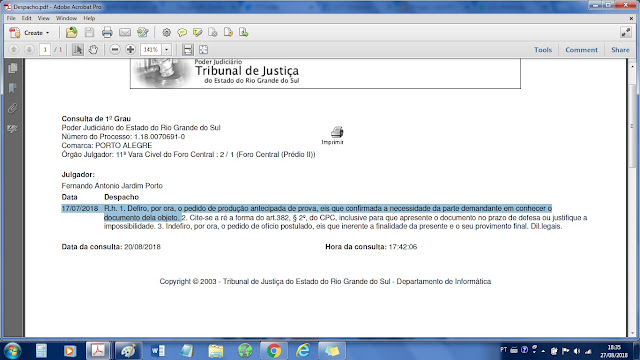Screen dimensions: 640x360
Task: Open the Help menu
Action: tap(89, 18)
